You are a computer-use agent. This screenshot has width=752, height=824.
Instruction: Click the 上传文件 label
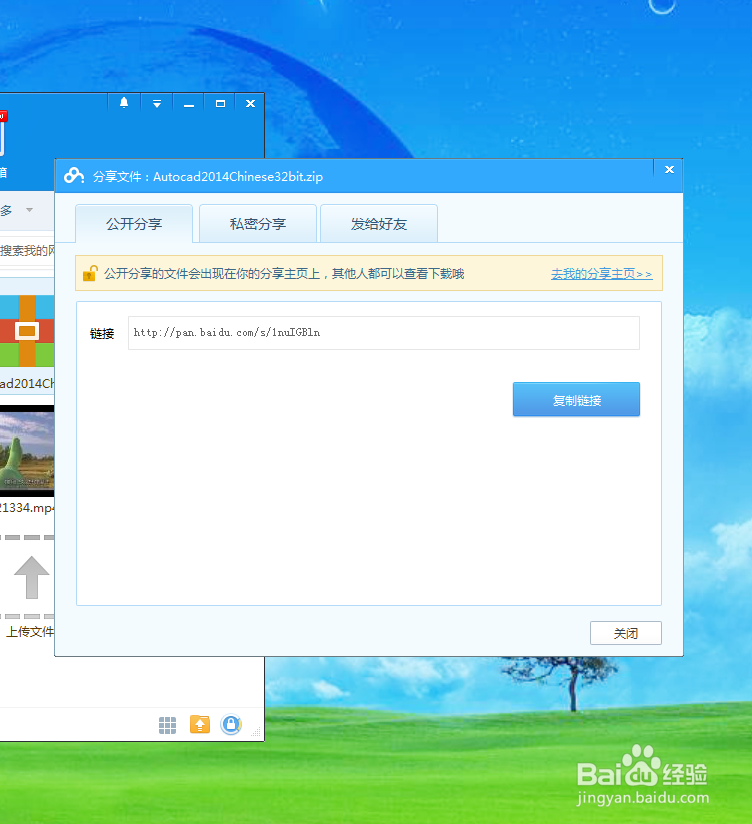click(x=29, y=632)
